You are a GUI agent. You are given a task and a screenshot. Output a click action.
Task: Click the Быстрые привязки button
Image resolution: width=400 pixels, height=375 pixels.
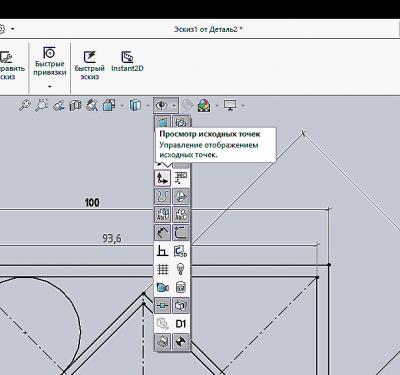point(50,61)
